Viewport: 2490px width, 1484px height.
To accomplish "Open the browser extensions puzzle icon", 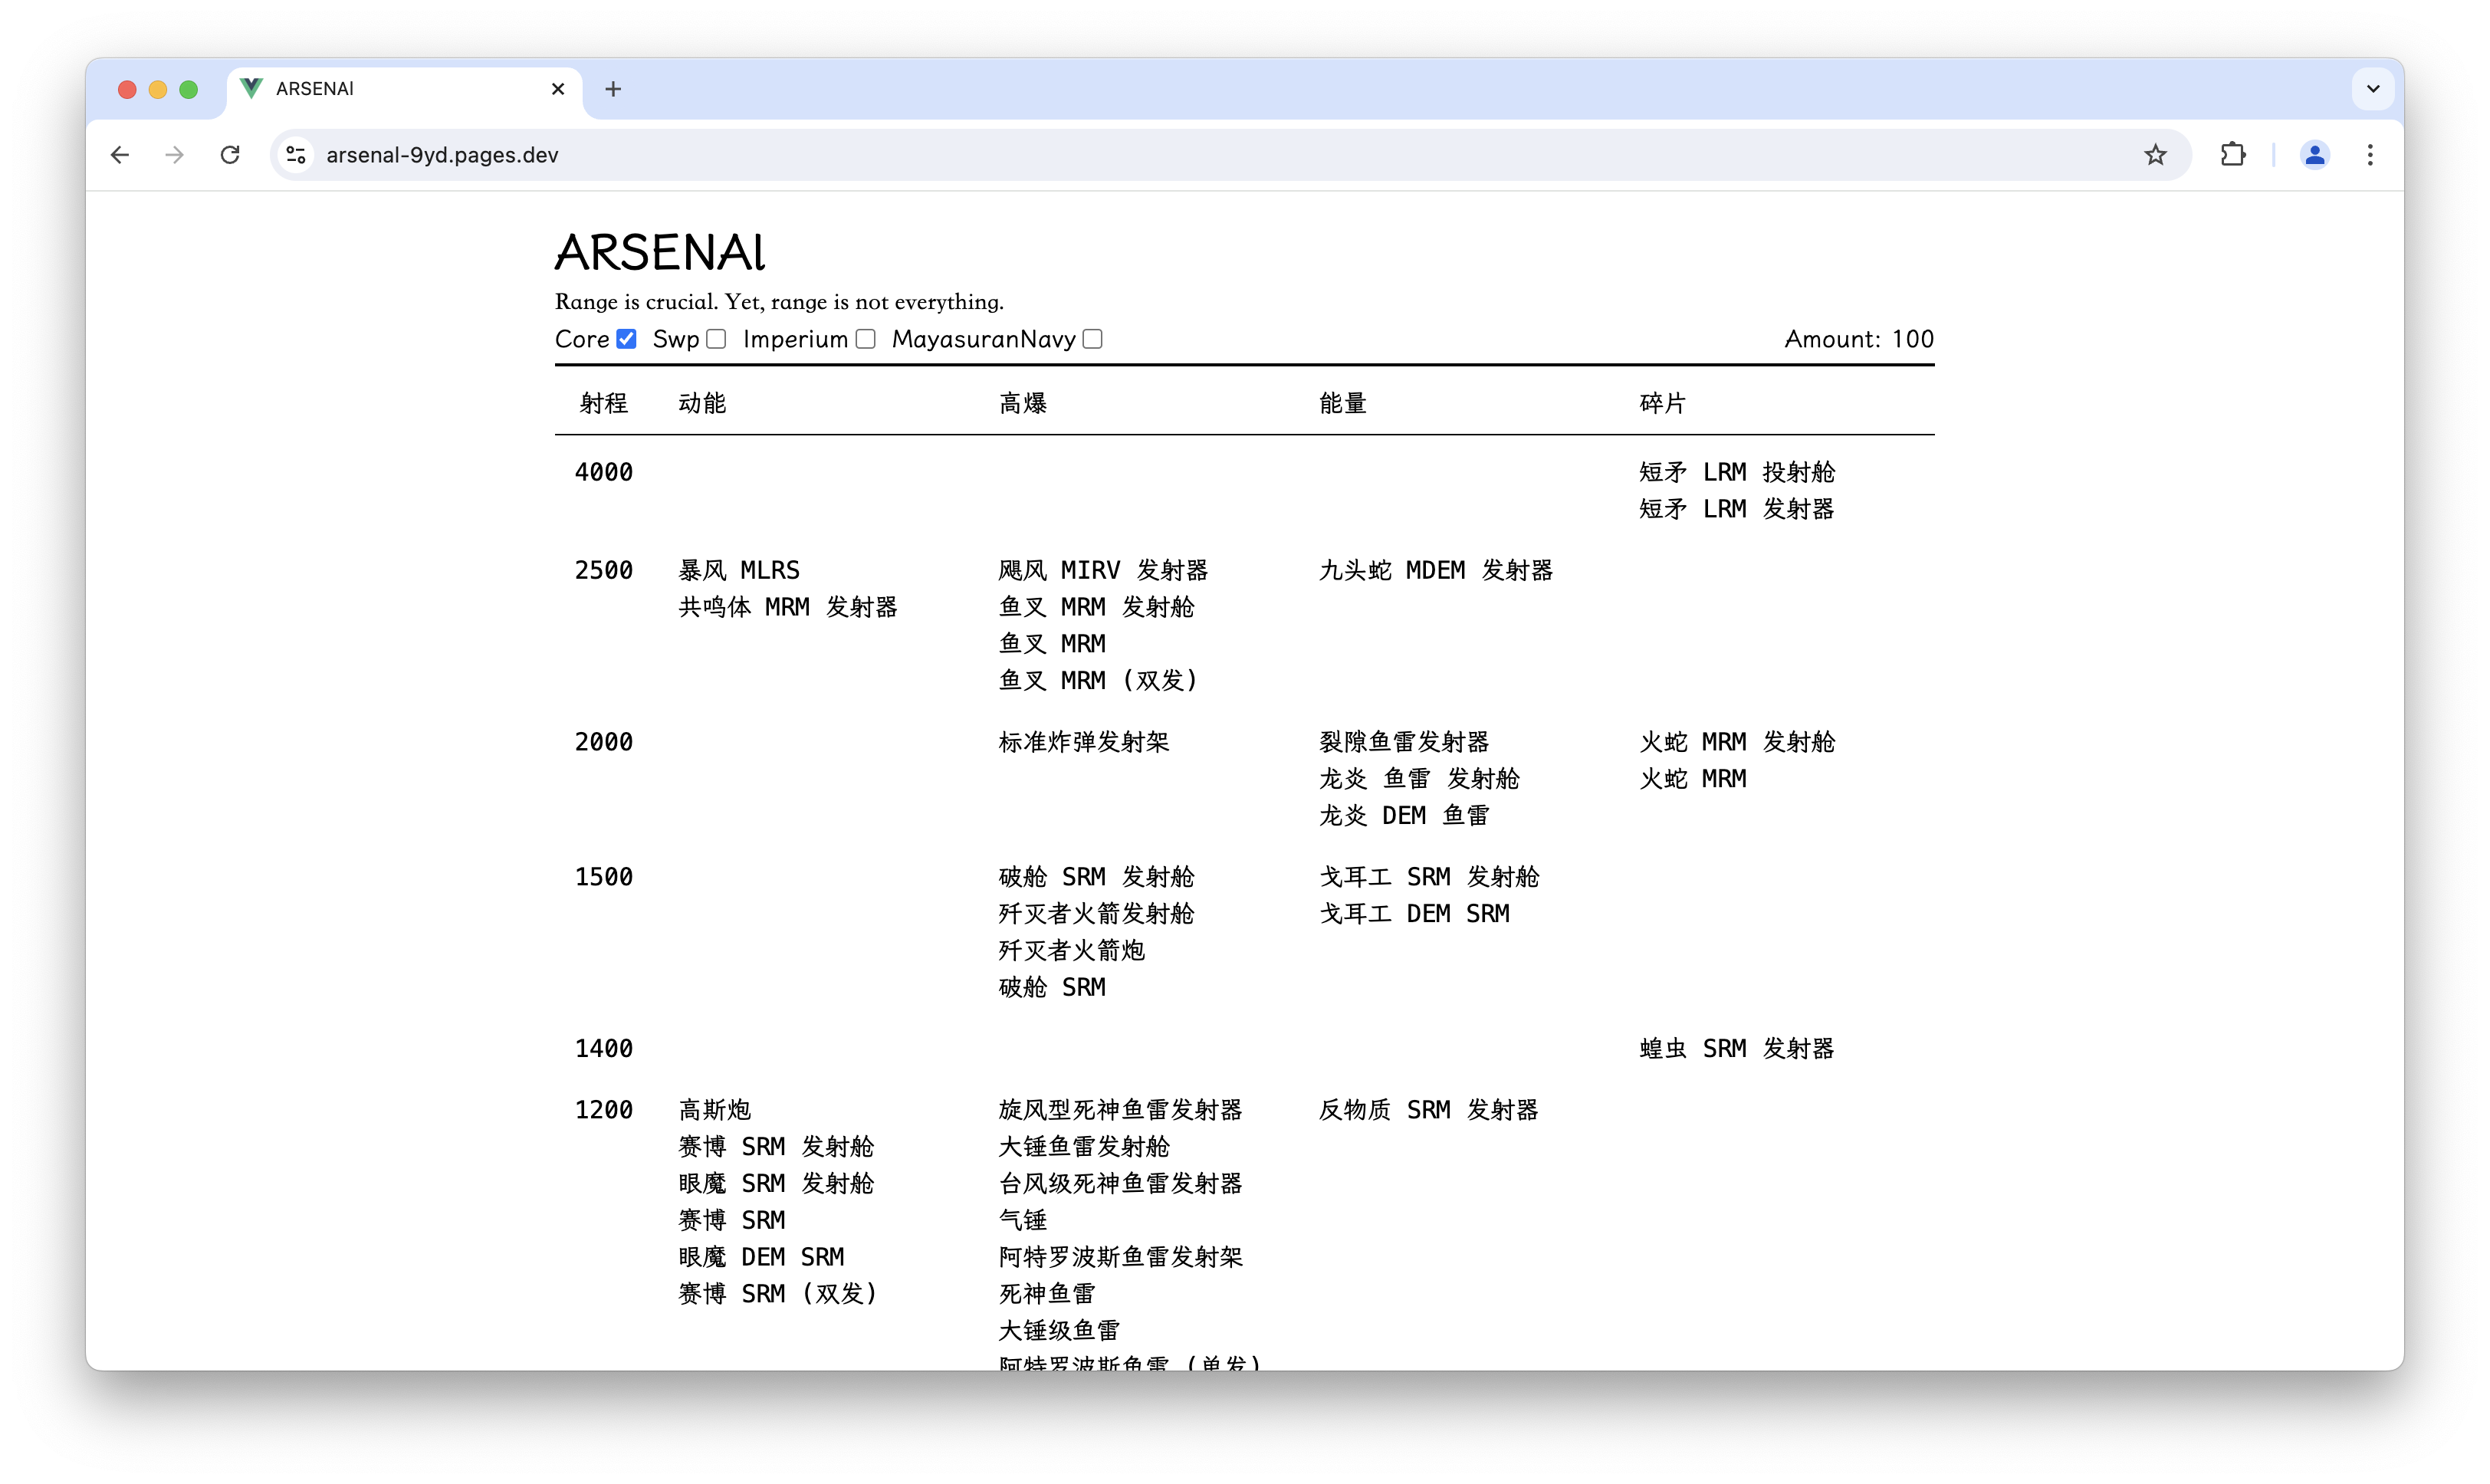I will (x=2232, y=155).
